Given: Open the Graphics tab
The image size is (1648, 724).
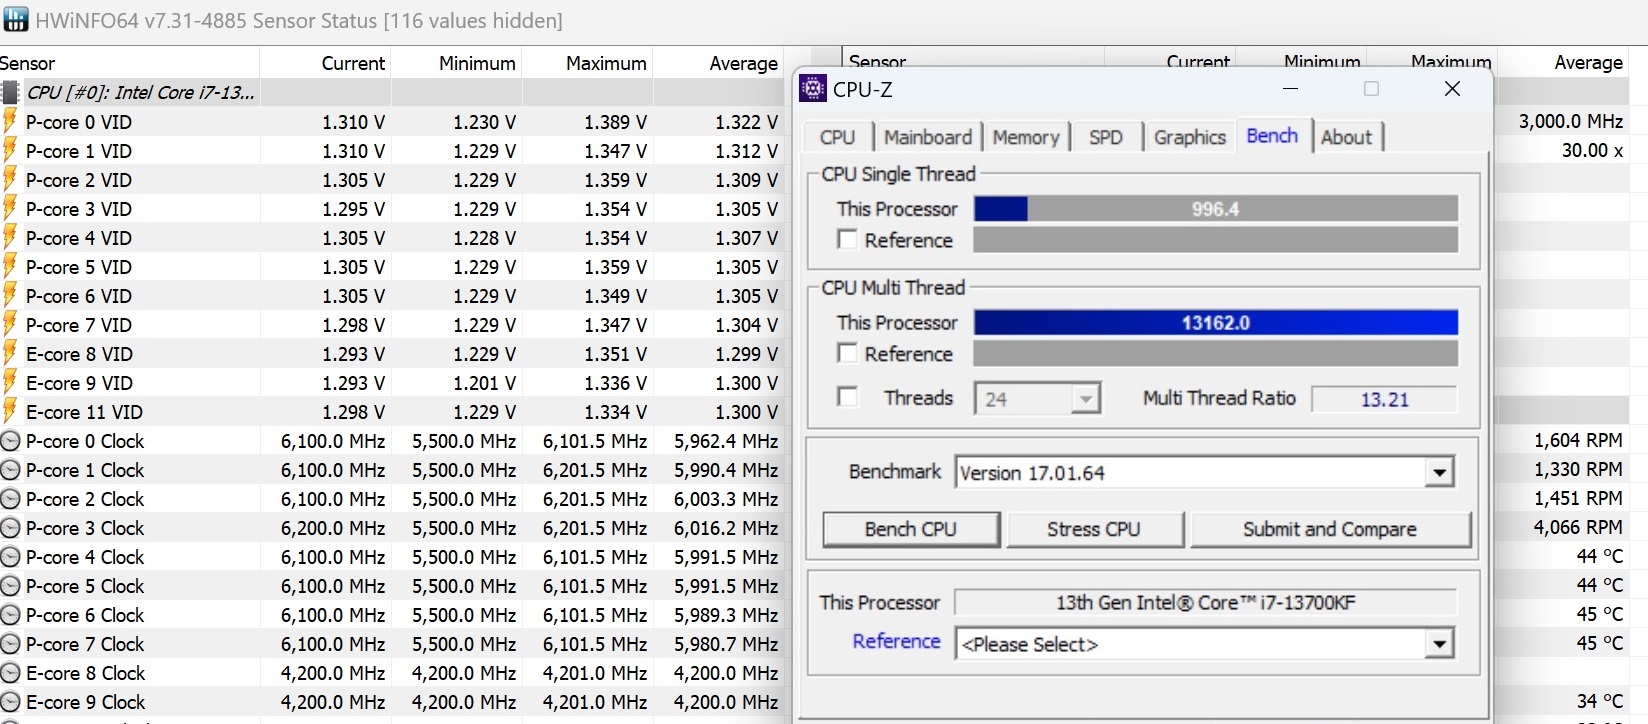Looking at the screenshot, I should click(x=1189, y=137).
